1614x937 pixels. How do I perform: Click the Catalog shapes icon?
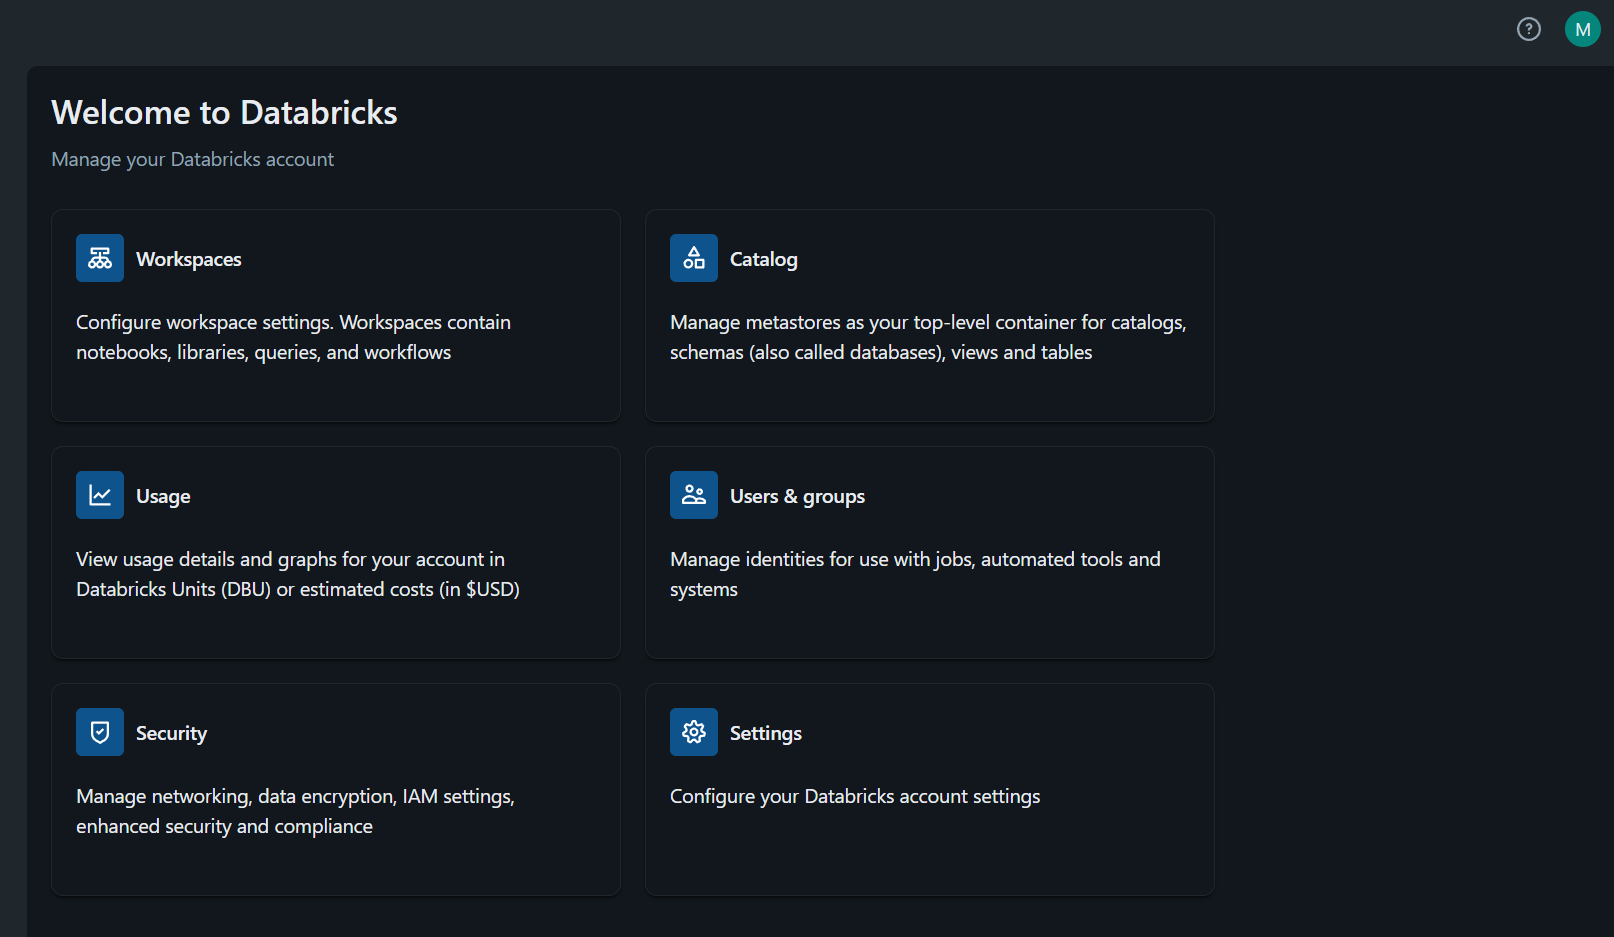694,258
